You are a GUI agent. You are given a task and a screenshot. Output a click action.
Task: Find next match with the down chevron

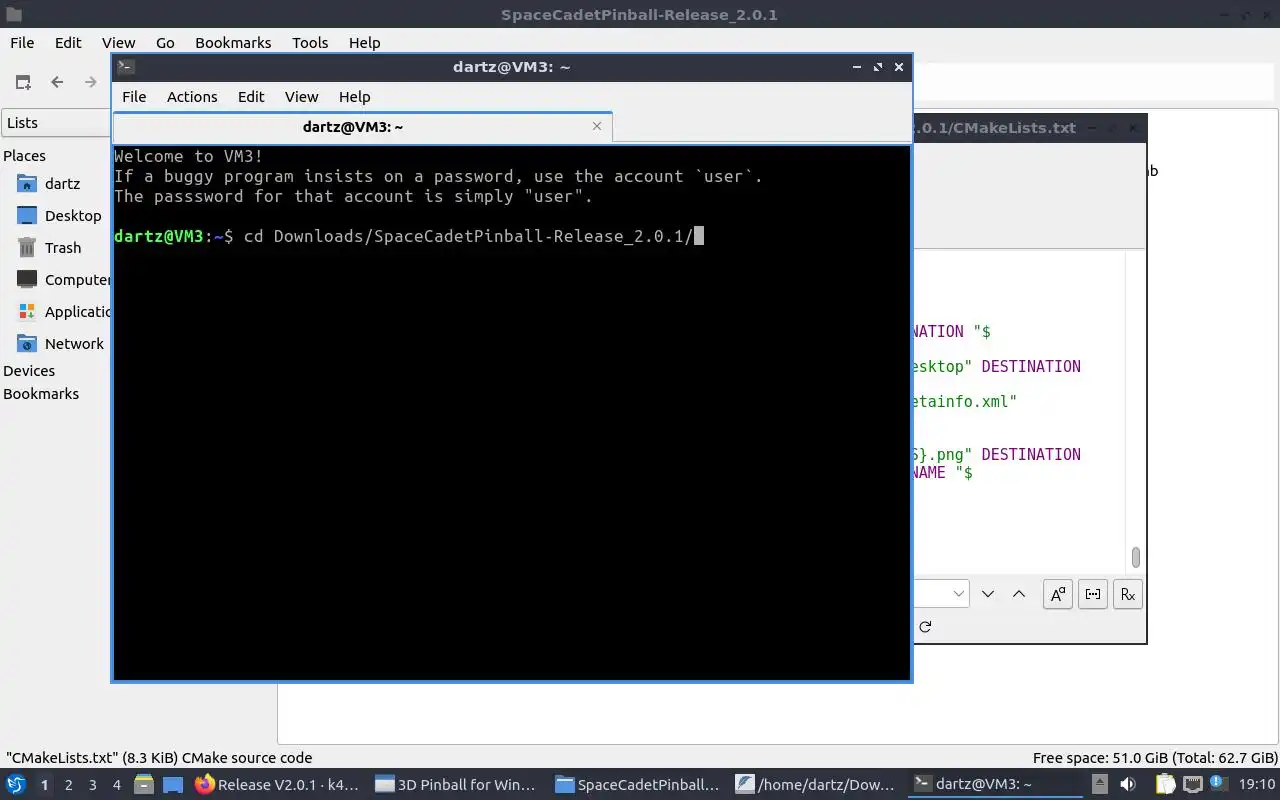(988, 594)
